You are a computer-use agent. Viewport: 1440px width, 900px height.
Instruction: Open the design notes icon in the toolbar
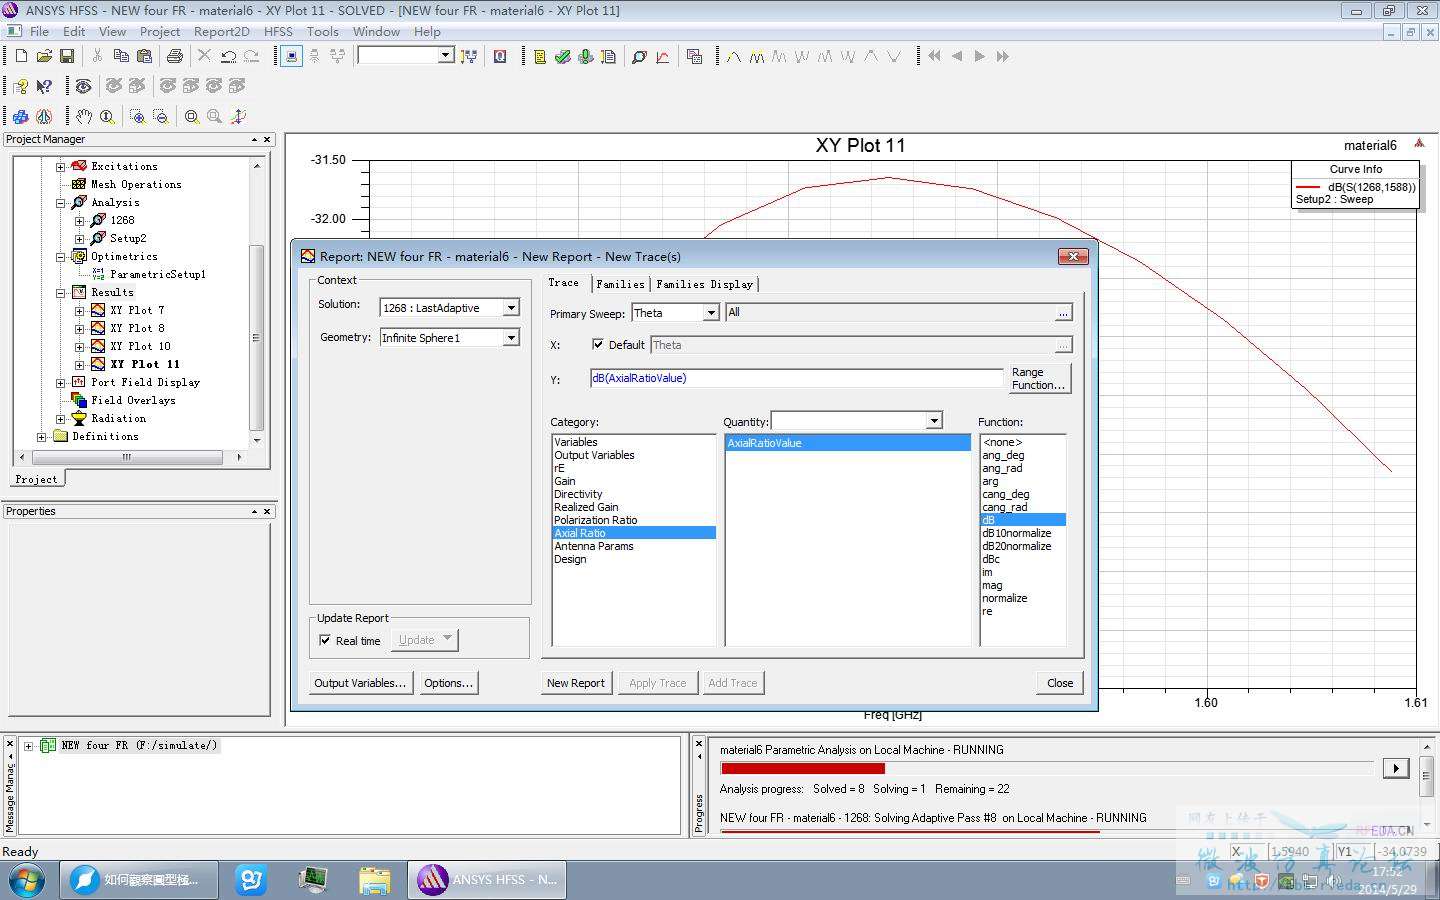pyautogui.click(x=540, y=57)
